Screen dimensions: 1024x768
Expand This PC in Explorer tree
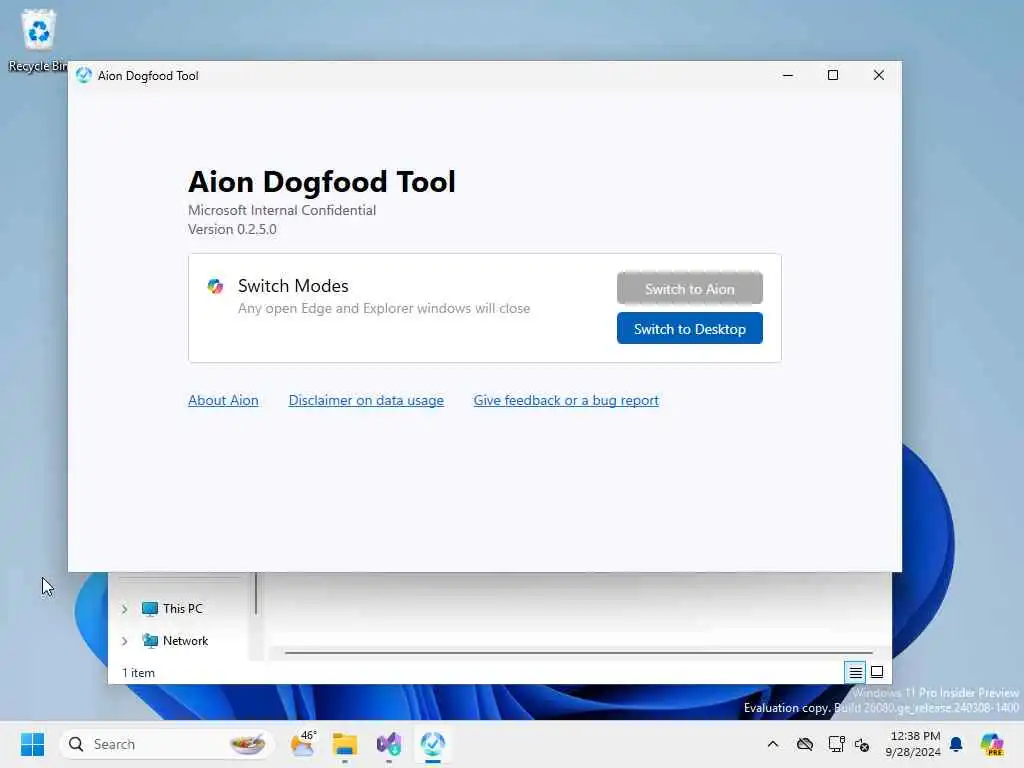(x=125, y=609)
